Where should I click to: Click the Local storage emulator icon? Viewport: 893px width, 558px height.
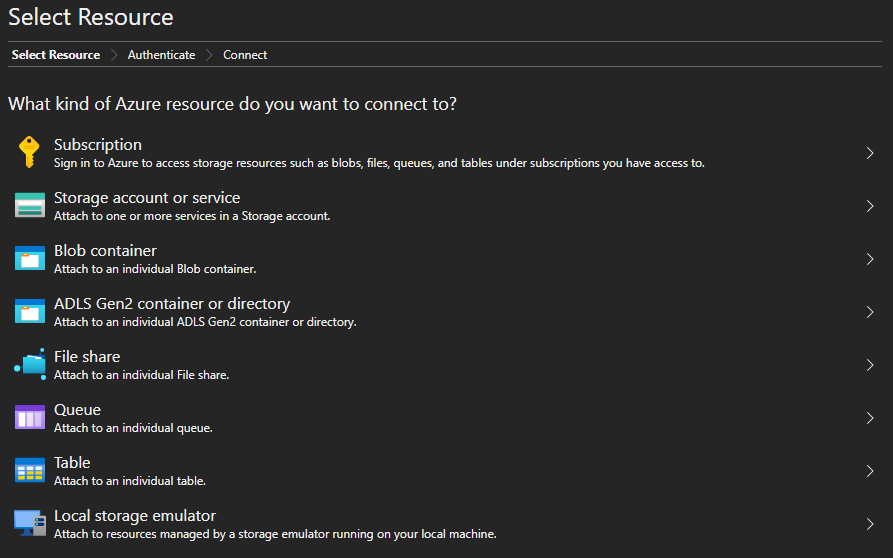(x=30, y=523)
